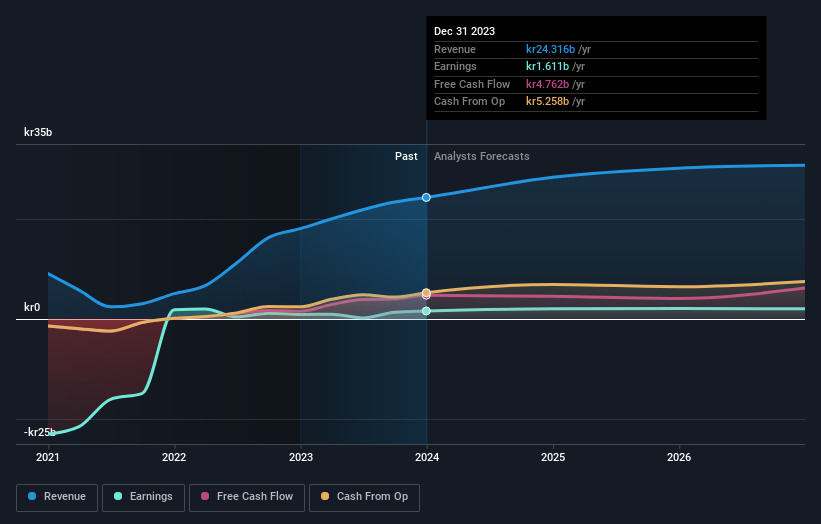821x524 pixels.
Task: Select the Revenue data point at 2024
Action: [x=426, y=197]
